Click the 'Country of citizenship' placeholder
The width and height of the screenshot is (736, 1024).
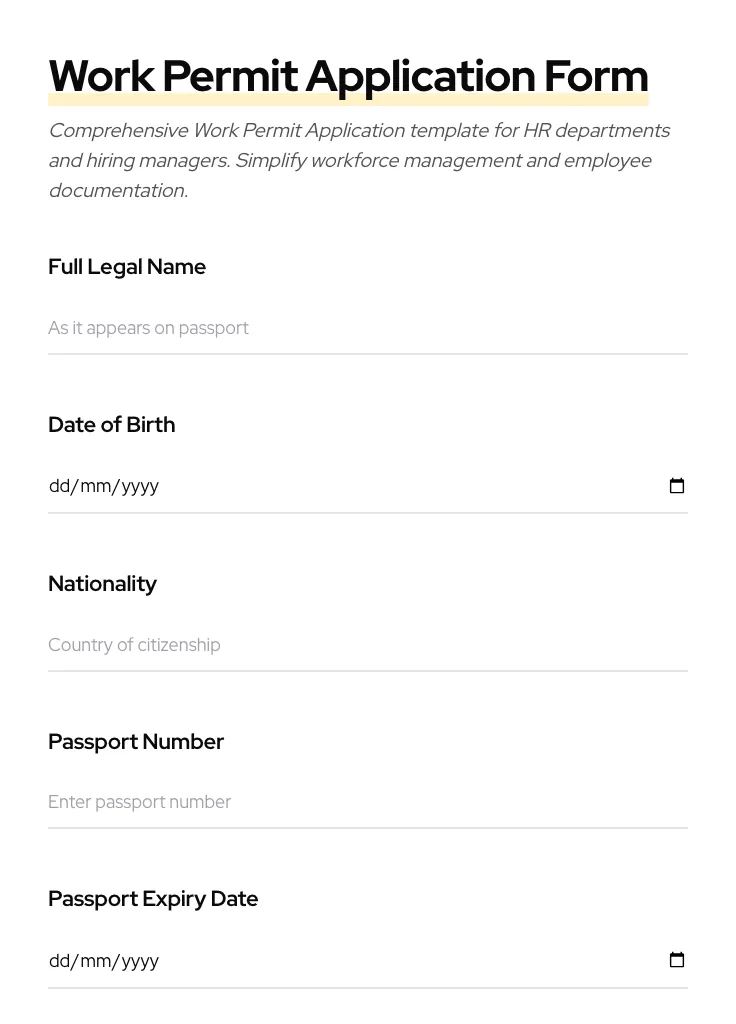tap(134, 645)
